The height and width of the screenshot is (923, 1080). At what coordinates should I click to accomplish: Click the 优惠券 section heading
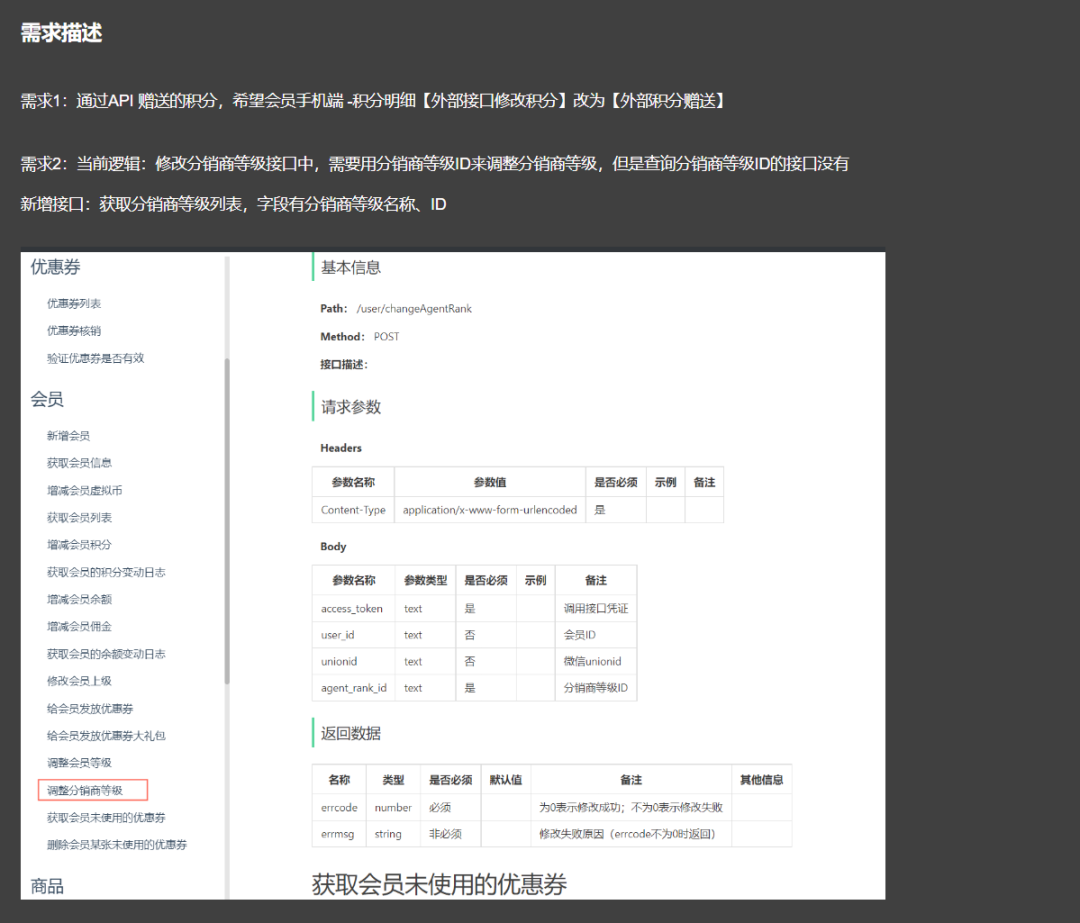55,267
